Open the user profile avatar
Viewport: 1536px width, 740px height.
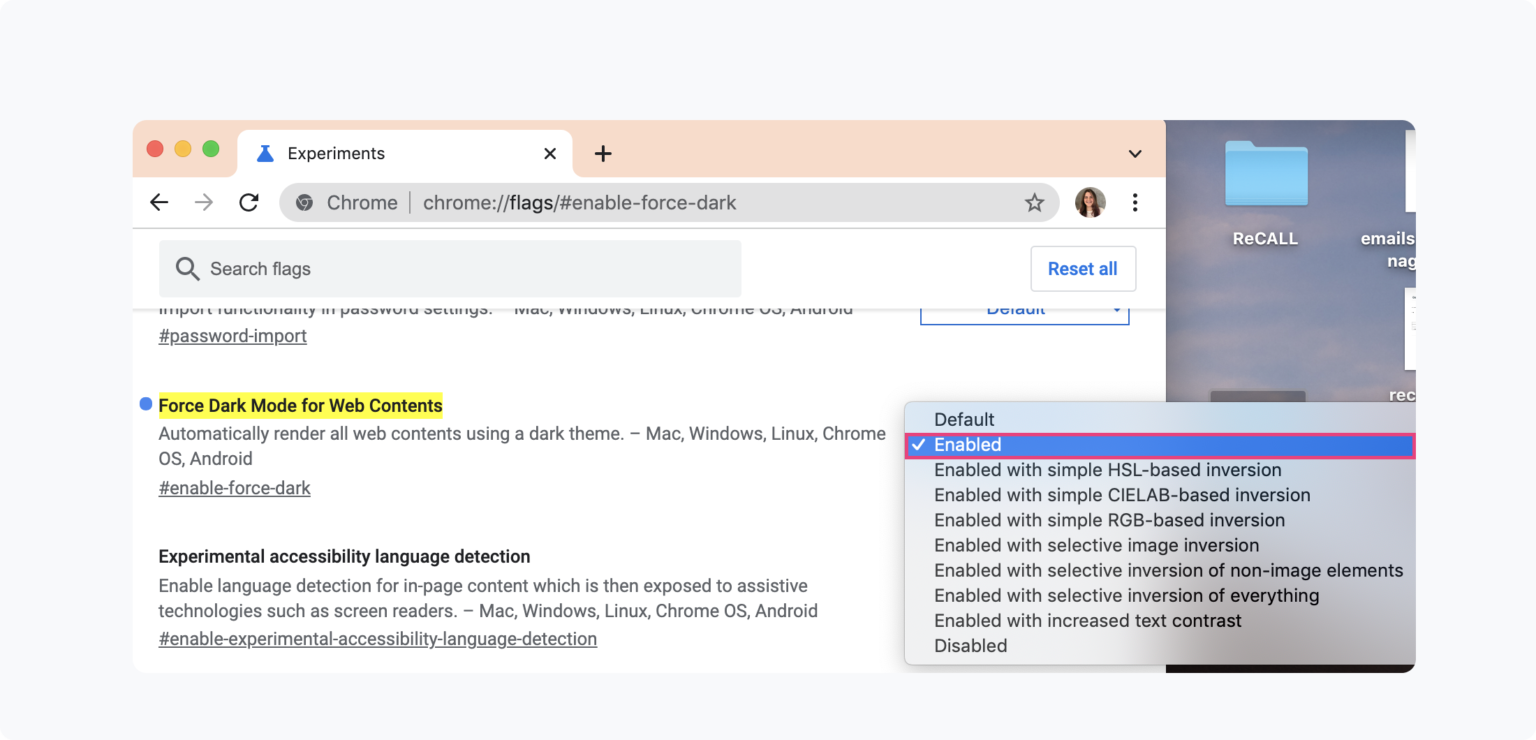(x=1090, y=203)
